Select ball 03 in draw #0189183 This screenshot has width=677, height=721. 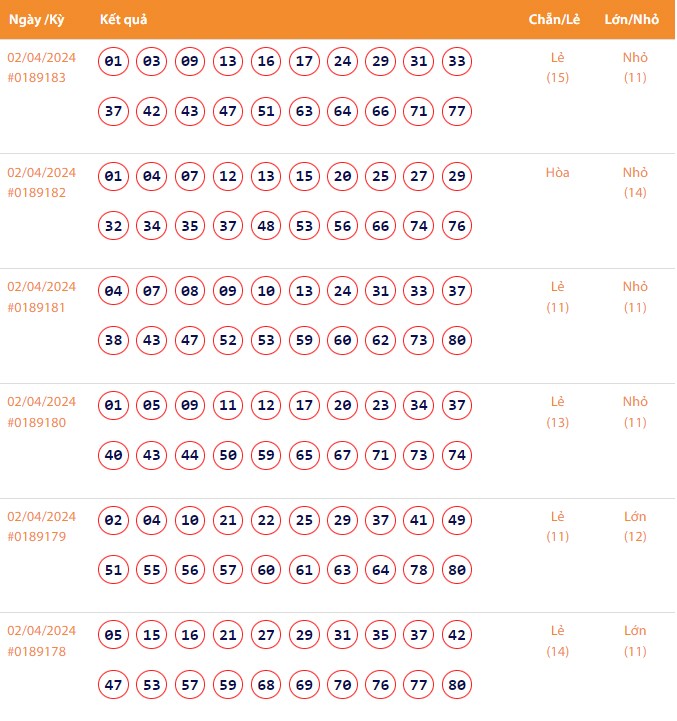pos(152,62)
